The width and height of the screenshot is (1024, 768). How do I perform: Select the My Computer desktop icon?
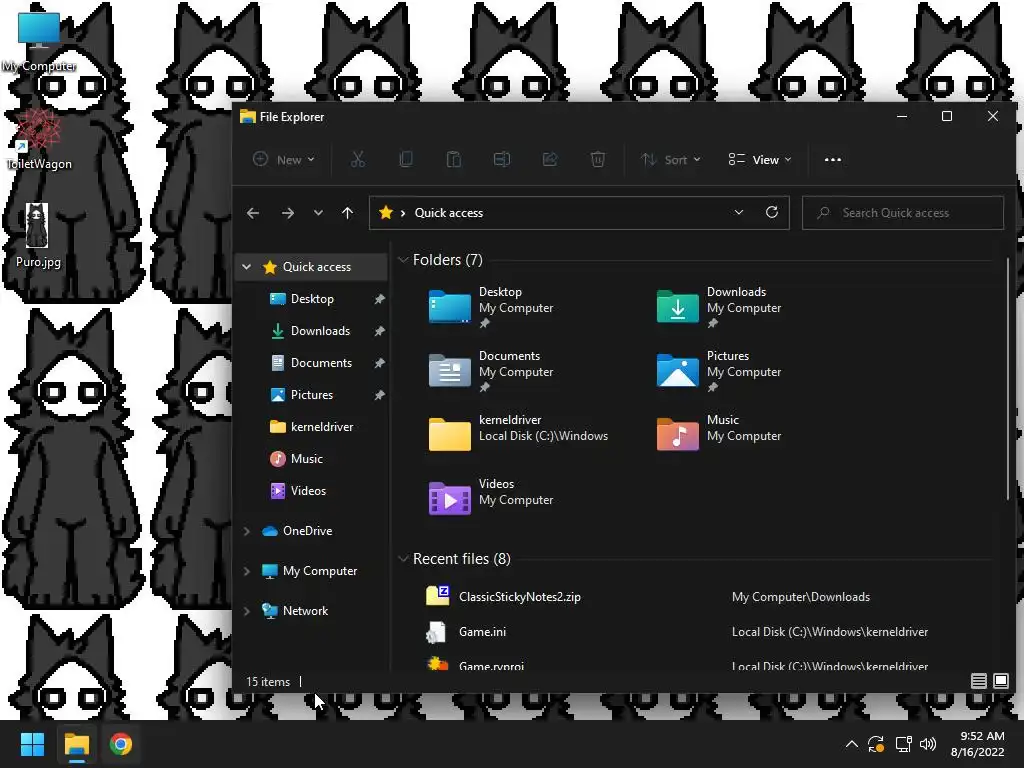pyautogui.click(x=39, y=42)
